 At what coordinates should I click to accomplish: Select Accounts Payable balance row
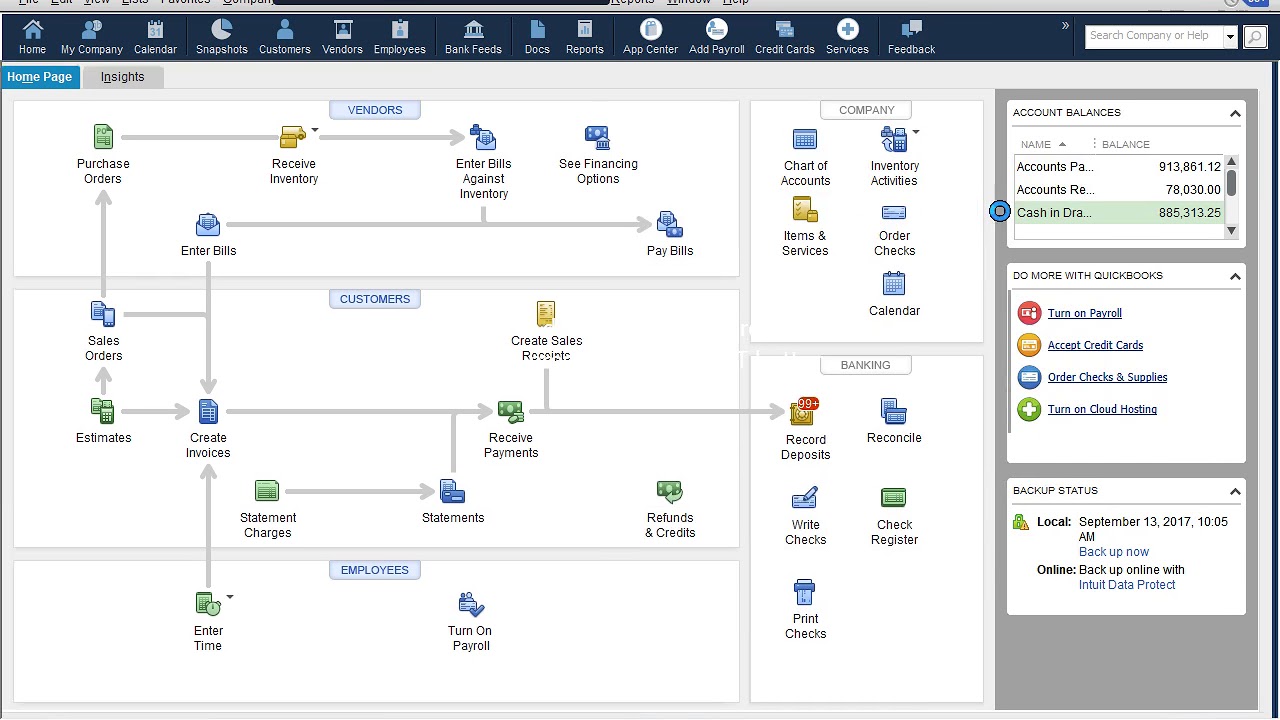point(1119,167)
